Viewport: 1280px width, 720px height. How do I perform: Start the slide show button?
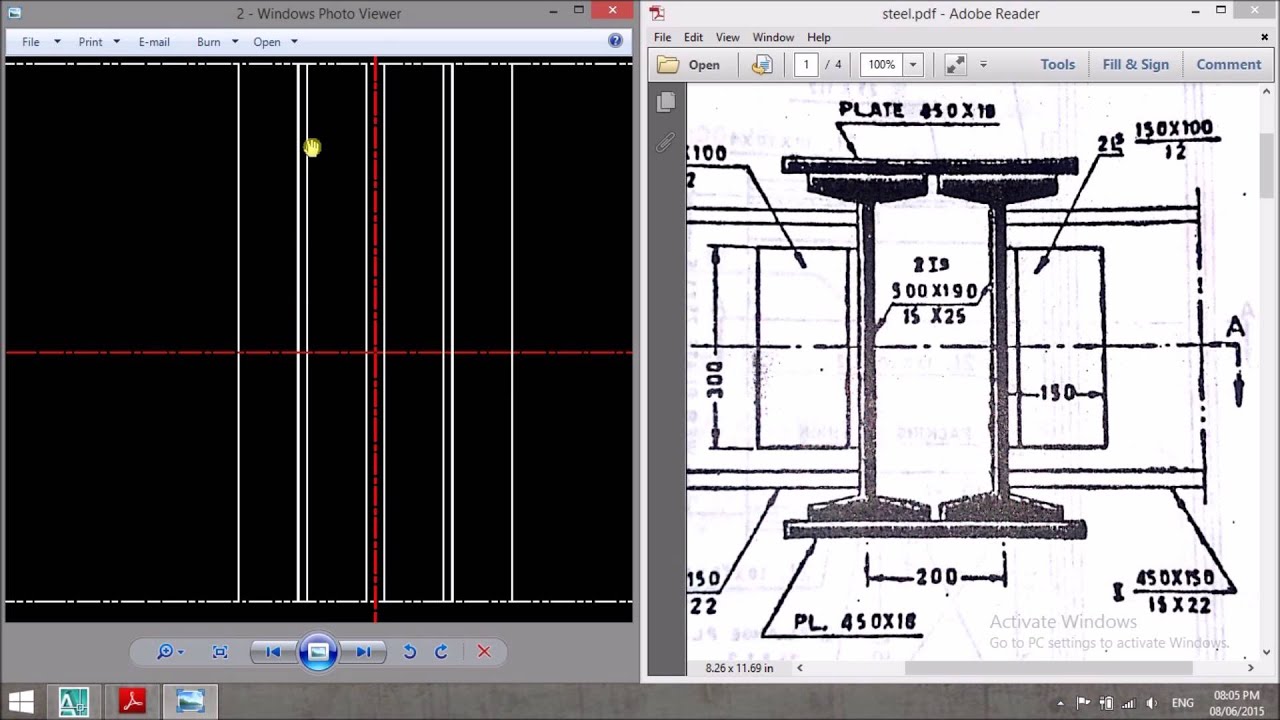[x=318, y=652]
